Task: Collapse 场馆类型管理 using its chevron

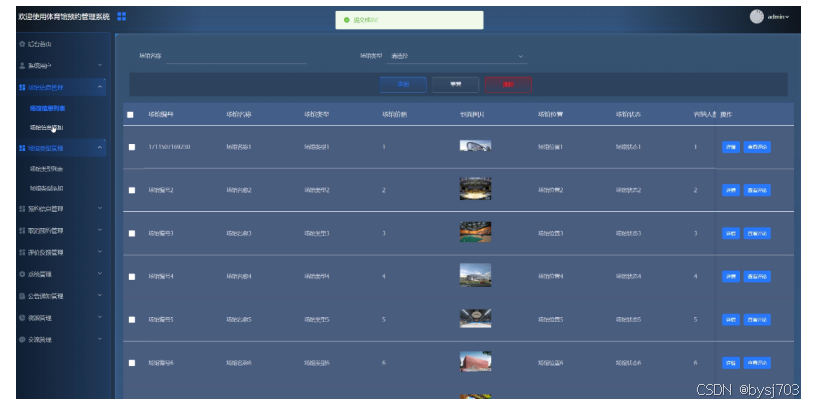Action: (x=100, y=148)
